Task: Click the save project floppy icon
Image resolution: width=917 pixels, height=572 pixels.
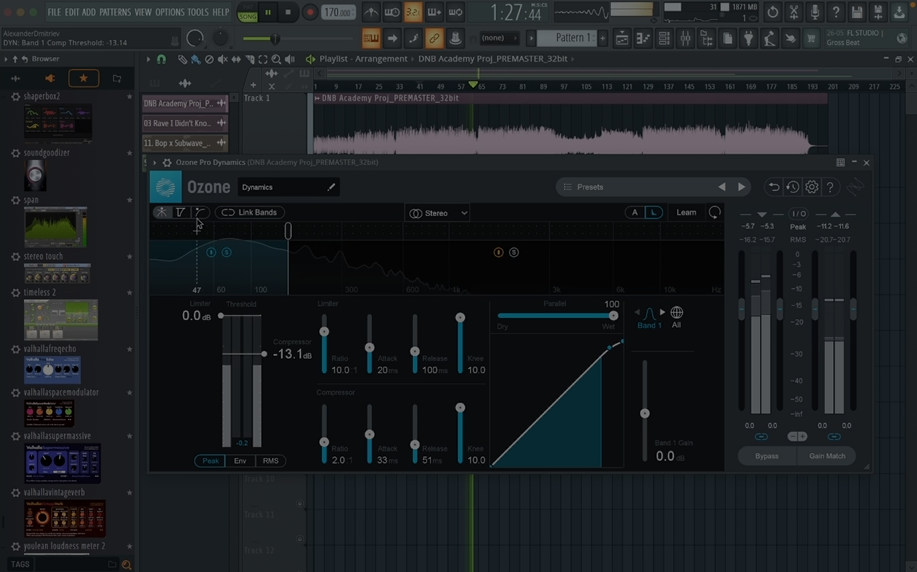Action: (857, 12)
